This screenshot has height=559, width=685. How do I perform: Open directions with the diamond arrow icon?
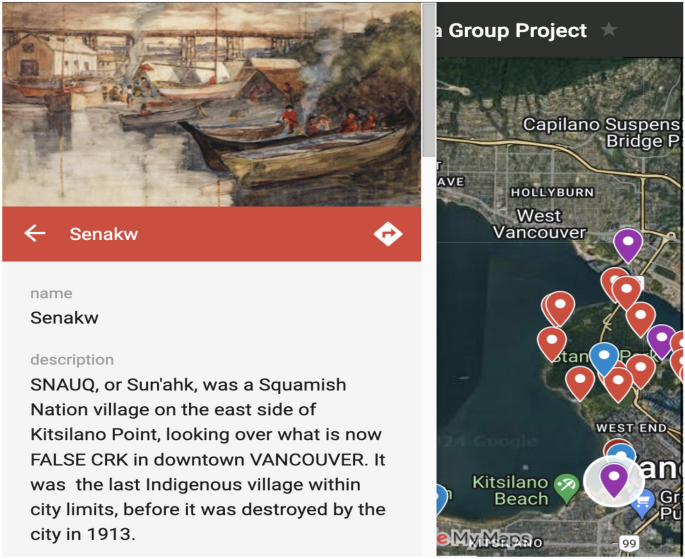[388, 234]
